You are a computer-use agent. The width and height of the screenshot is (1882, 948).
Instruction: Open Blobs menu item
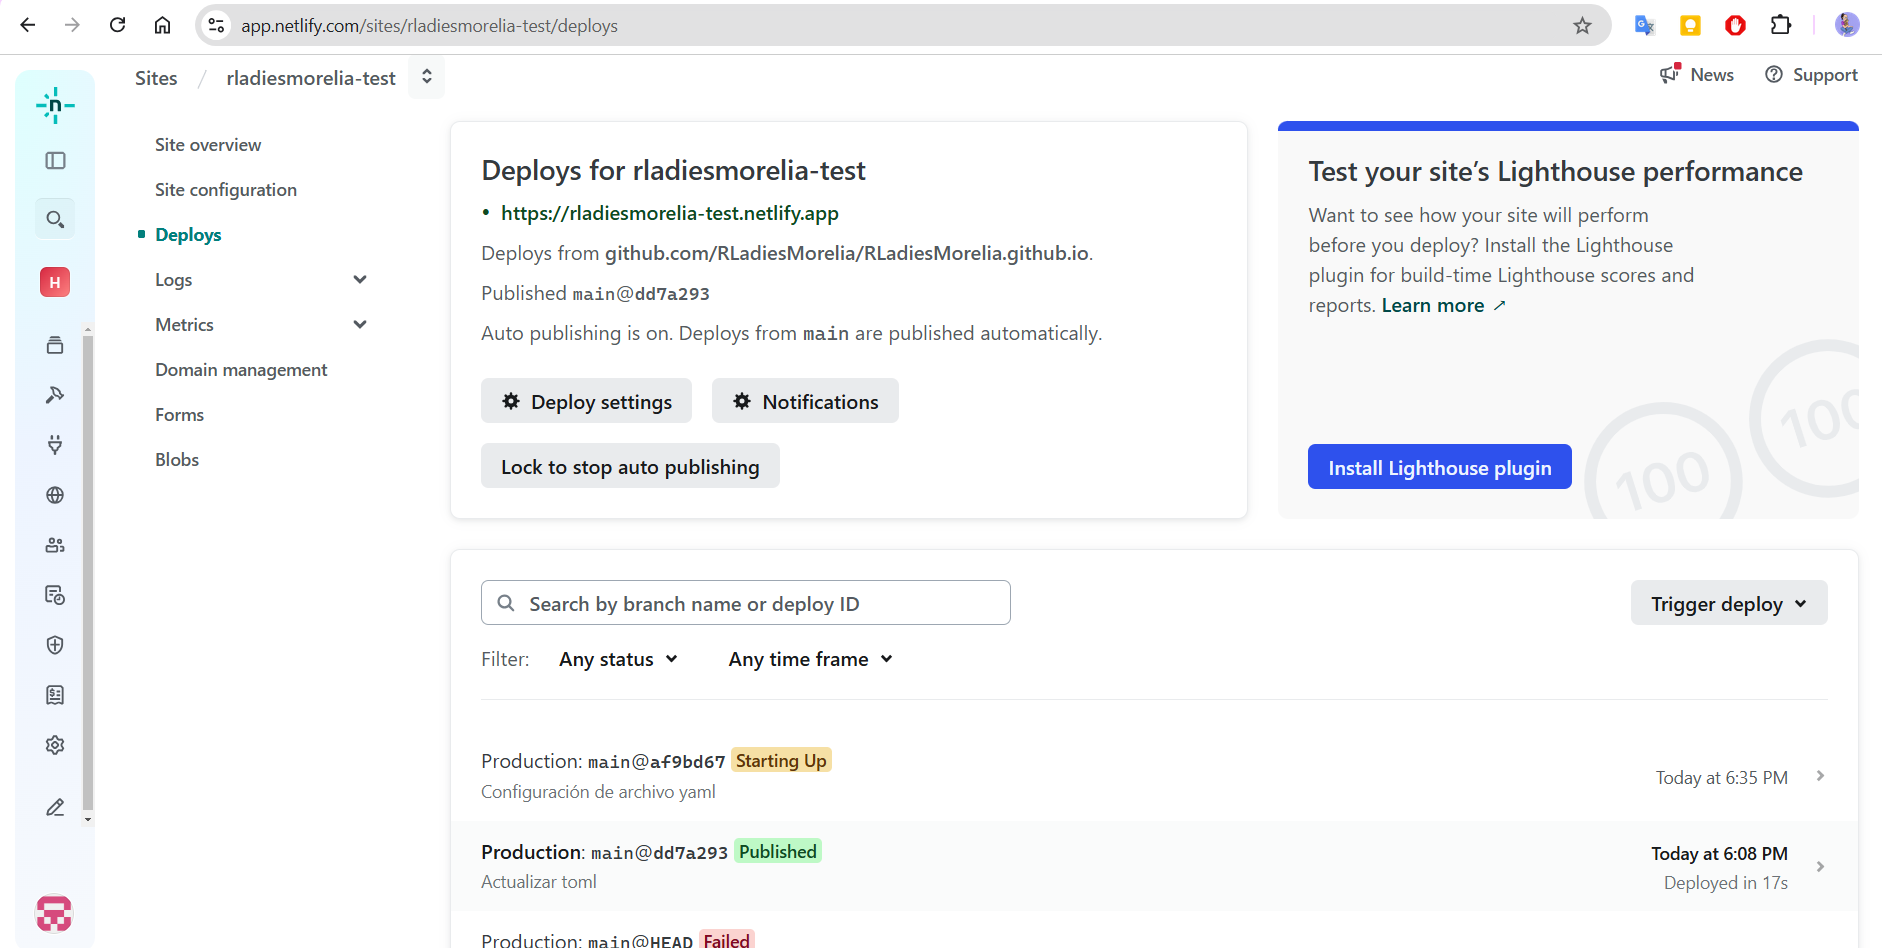click(x=177, y=460)
